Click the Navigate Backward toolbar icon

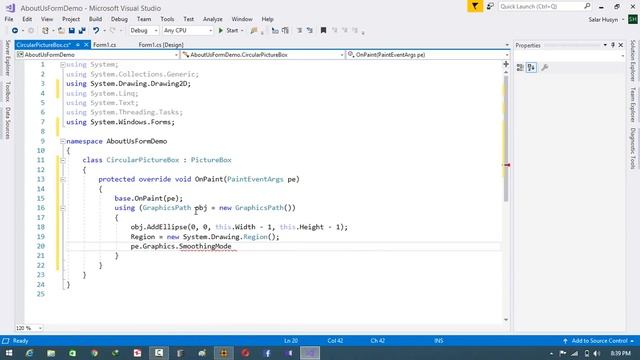pos(15,31)
